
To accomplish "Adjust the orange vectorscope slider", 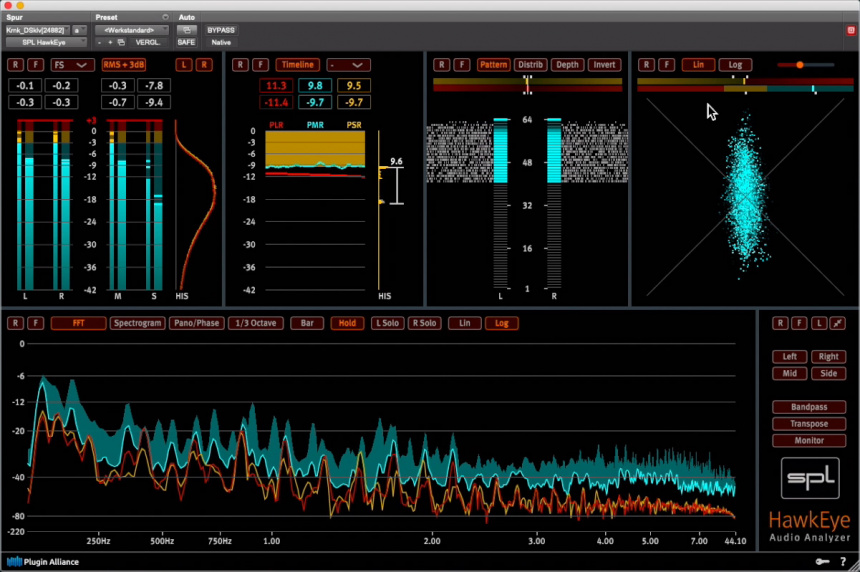I will (x=799, y=65).
